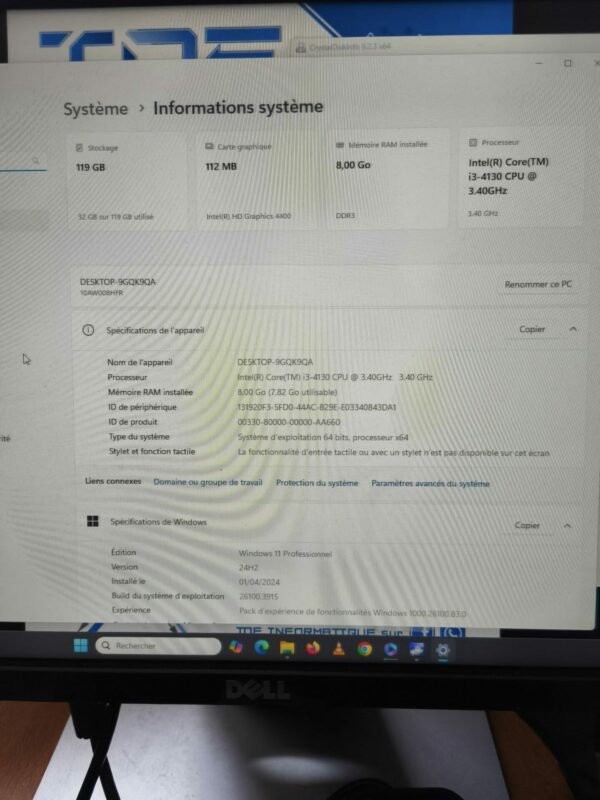Open the Settings gear icon in the taskbar
Viewport: 600px width, 800px height.
(442, 650)
